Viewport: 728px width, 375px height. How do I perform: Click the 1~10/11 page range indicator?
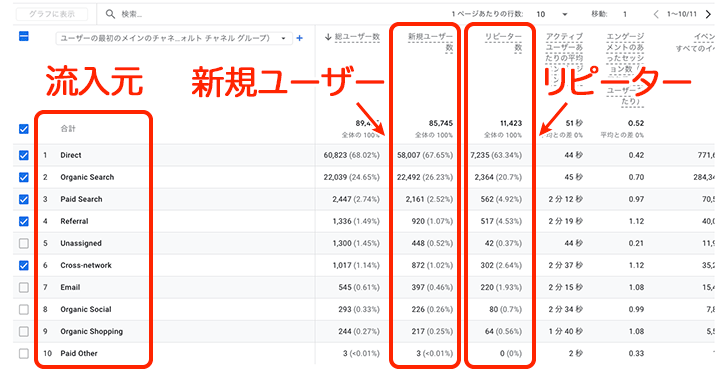click(682, 14)
